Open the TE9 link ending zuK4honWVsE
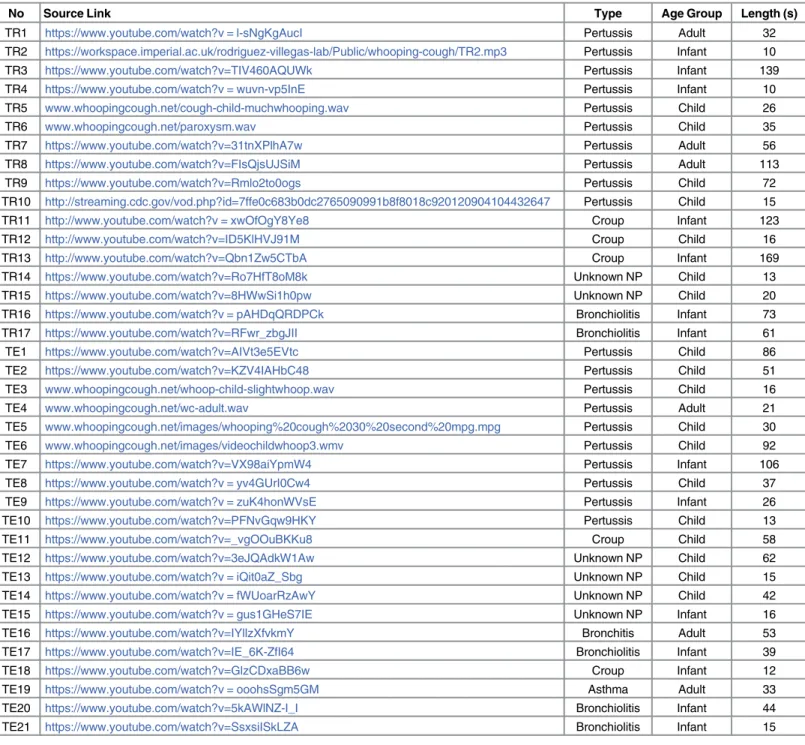The image size is (805, 745). coord(180,502)
